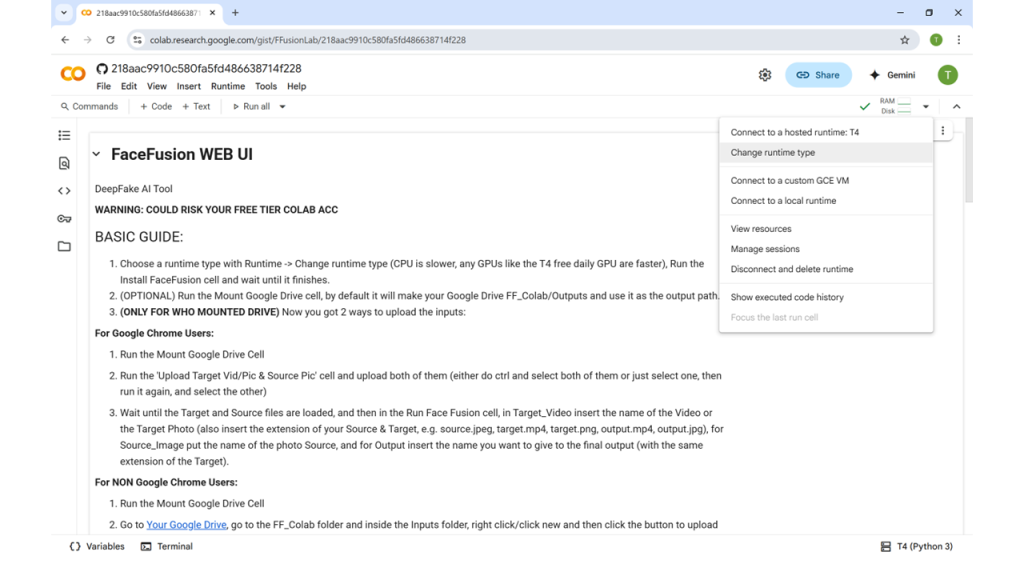Add a Text cell

point(196,106)
